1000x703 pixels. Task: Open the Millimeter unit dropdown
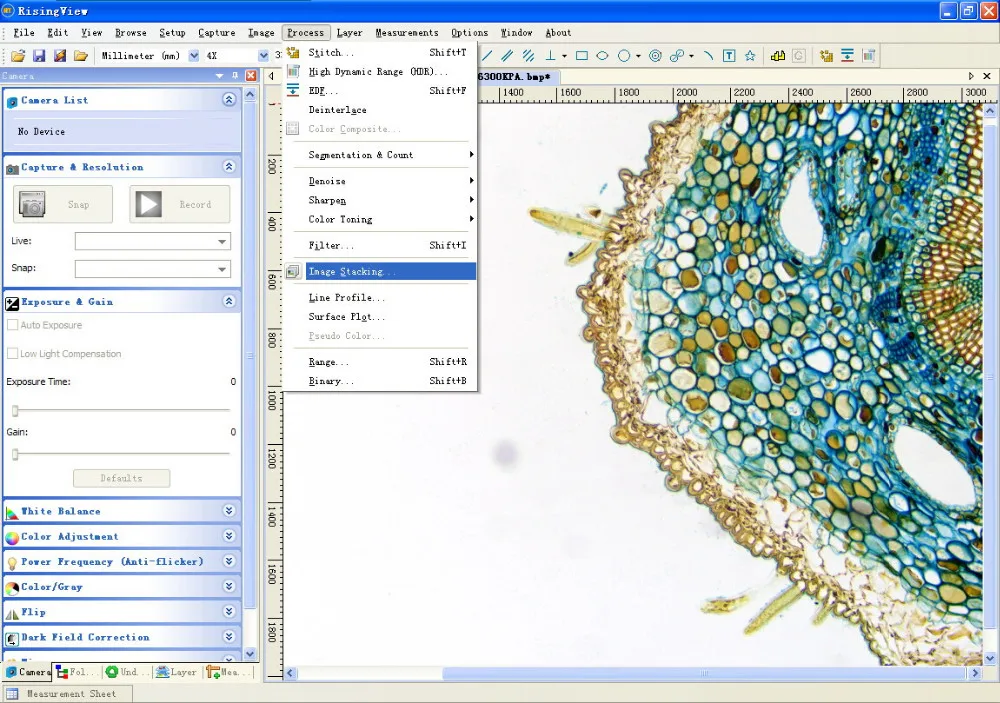(x=194, y=56)
